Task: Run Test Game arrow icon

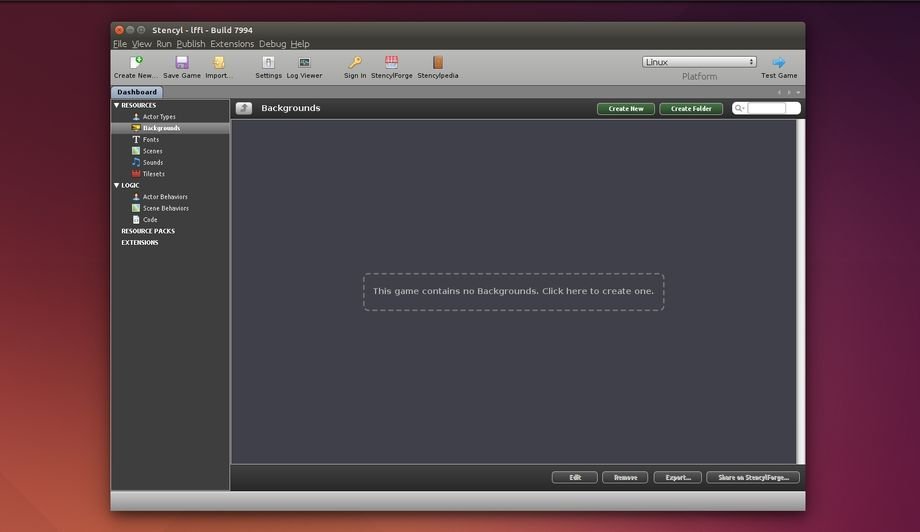Action: click(x=779, y=63)
